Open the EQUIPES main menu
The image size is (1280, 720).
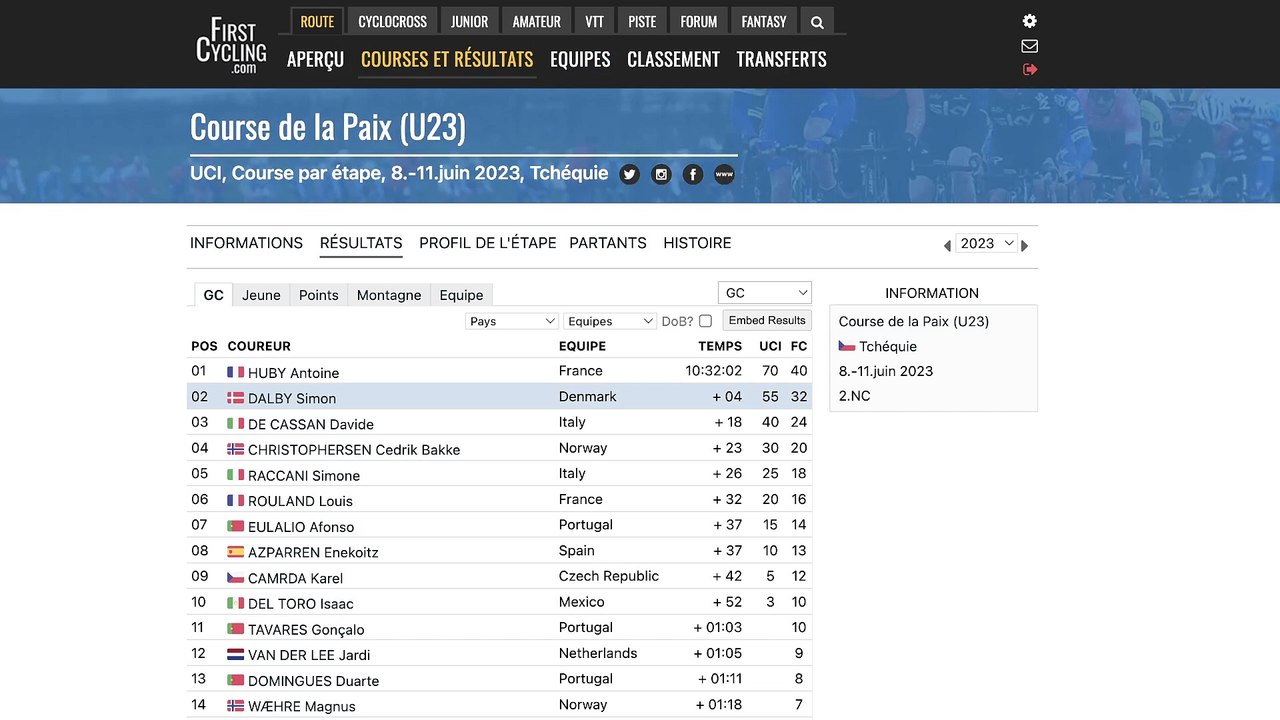pyautogui.click(x=580, y=59)
